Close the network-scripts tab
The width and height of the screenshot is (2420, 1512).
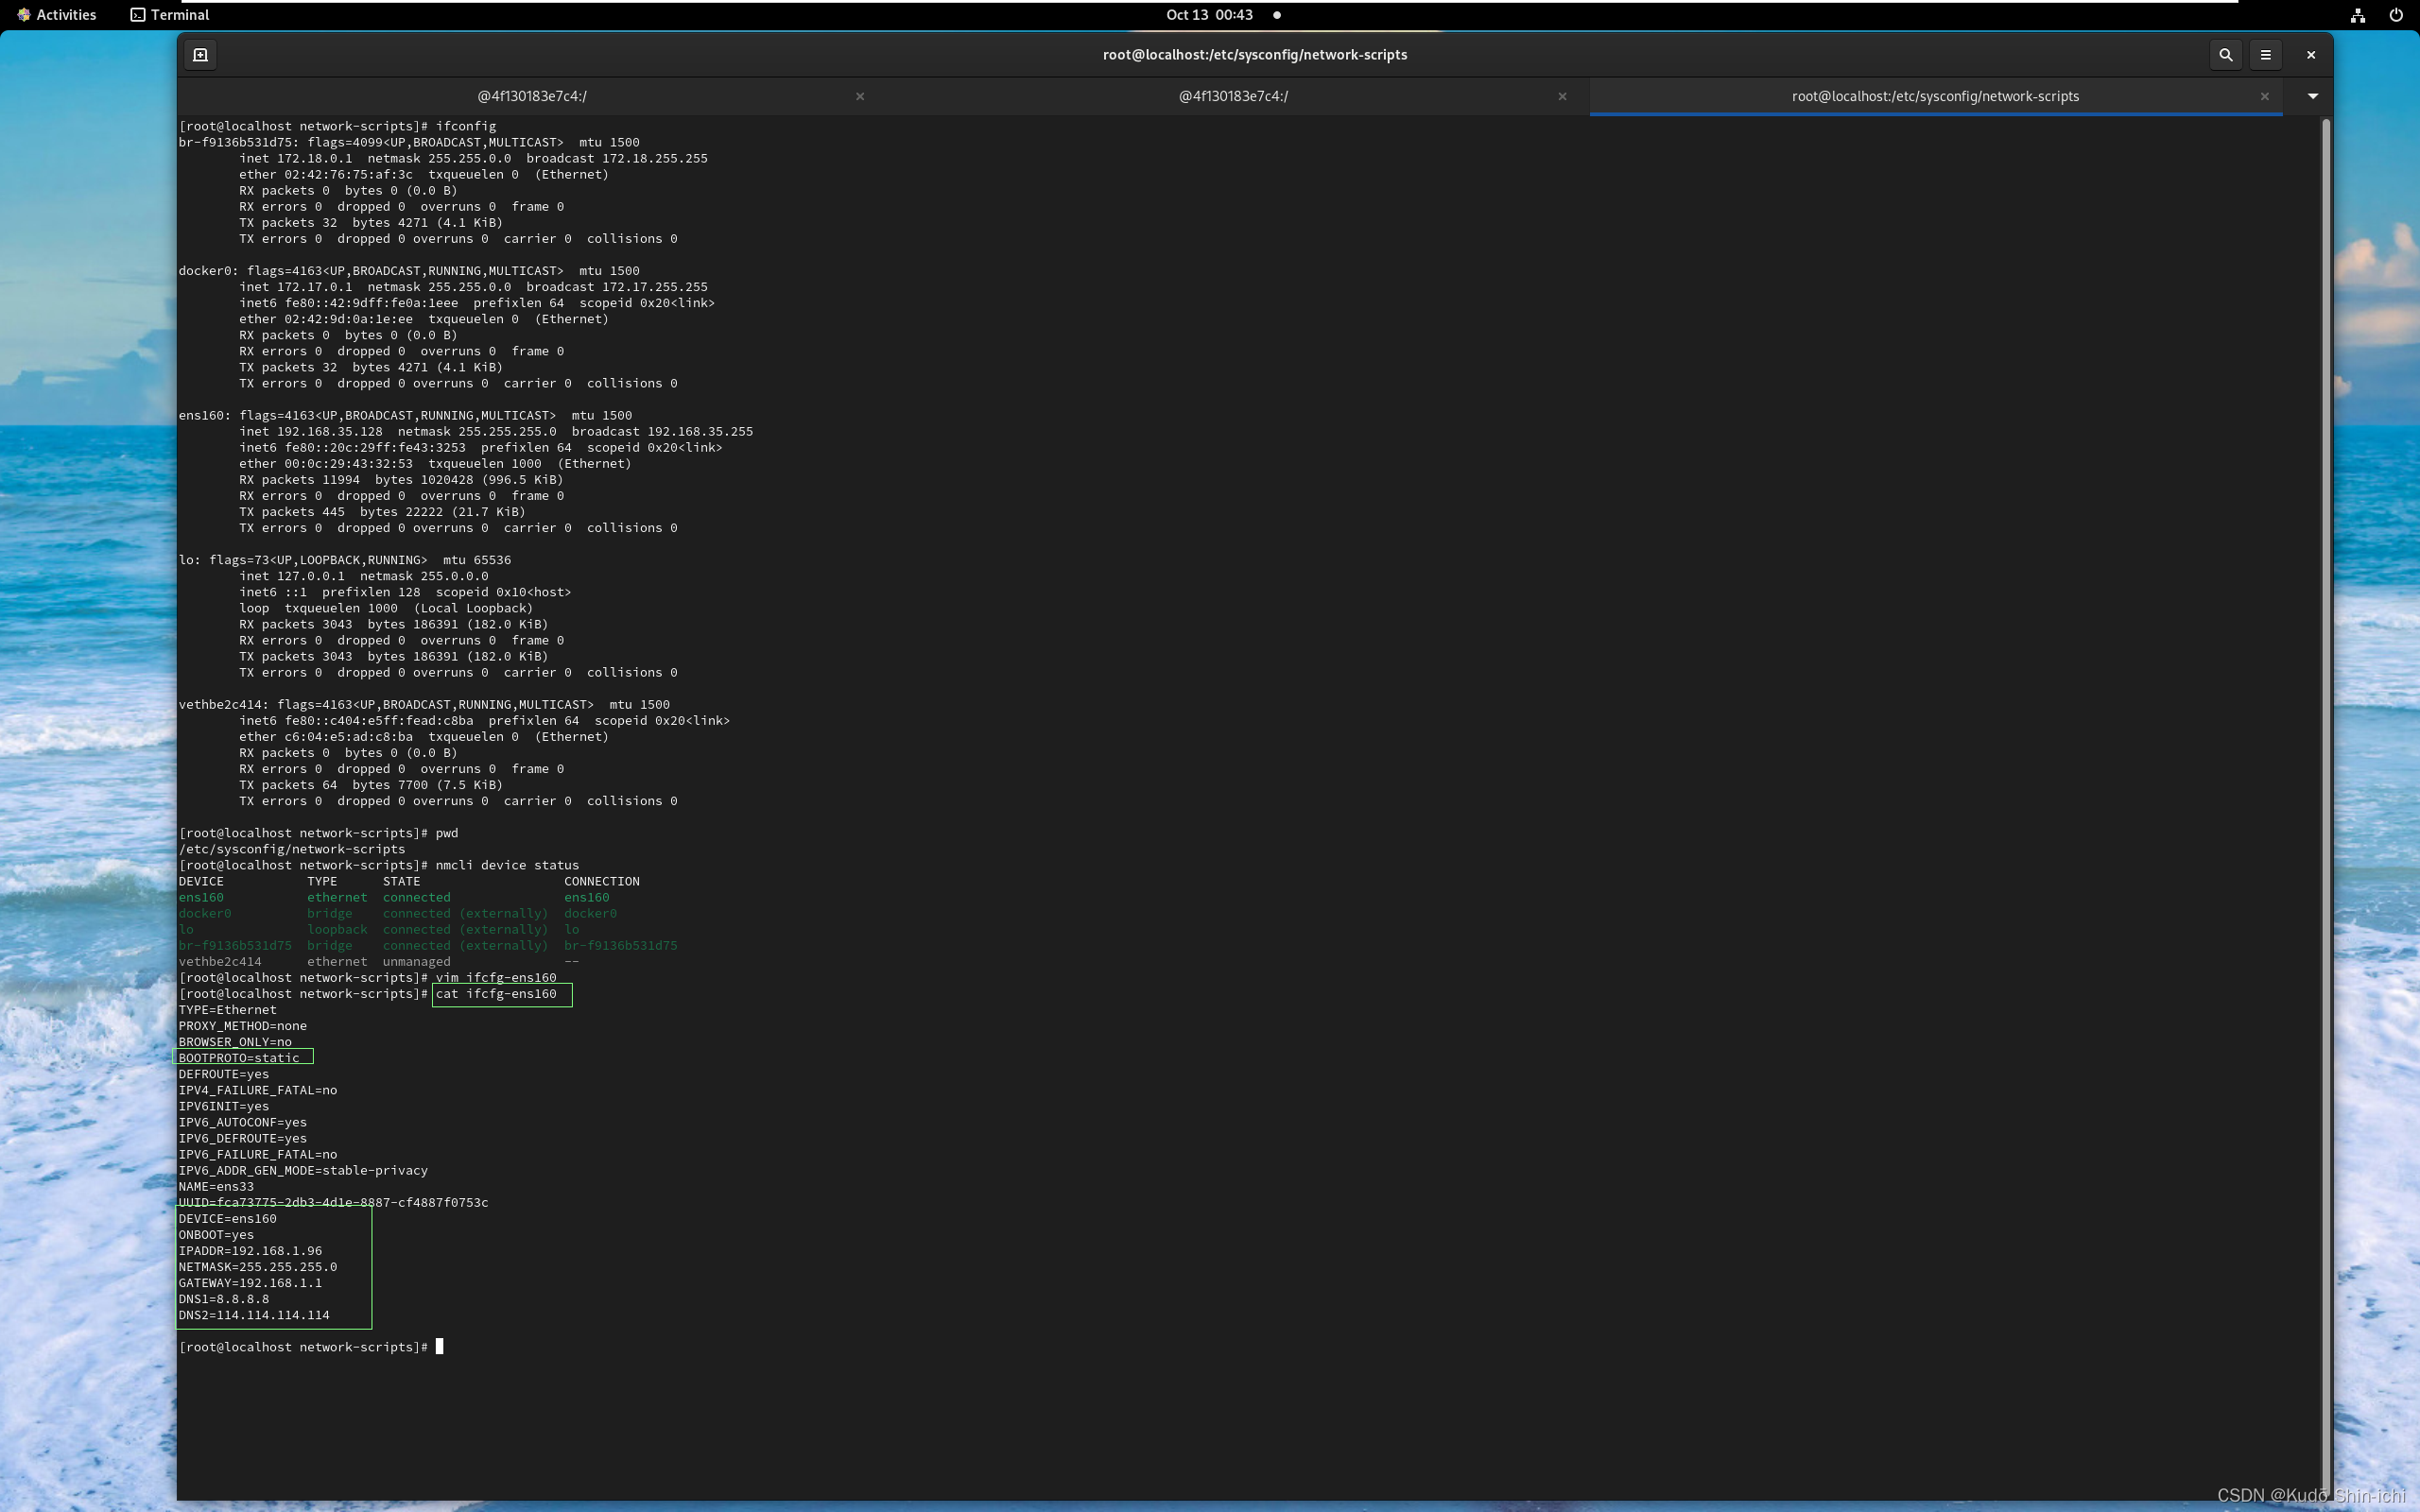2265,96
